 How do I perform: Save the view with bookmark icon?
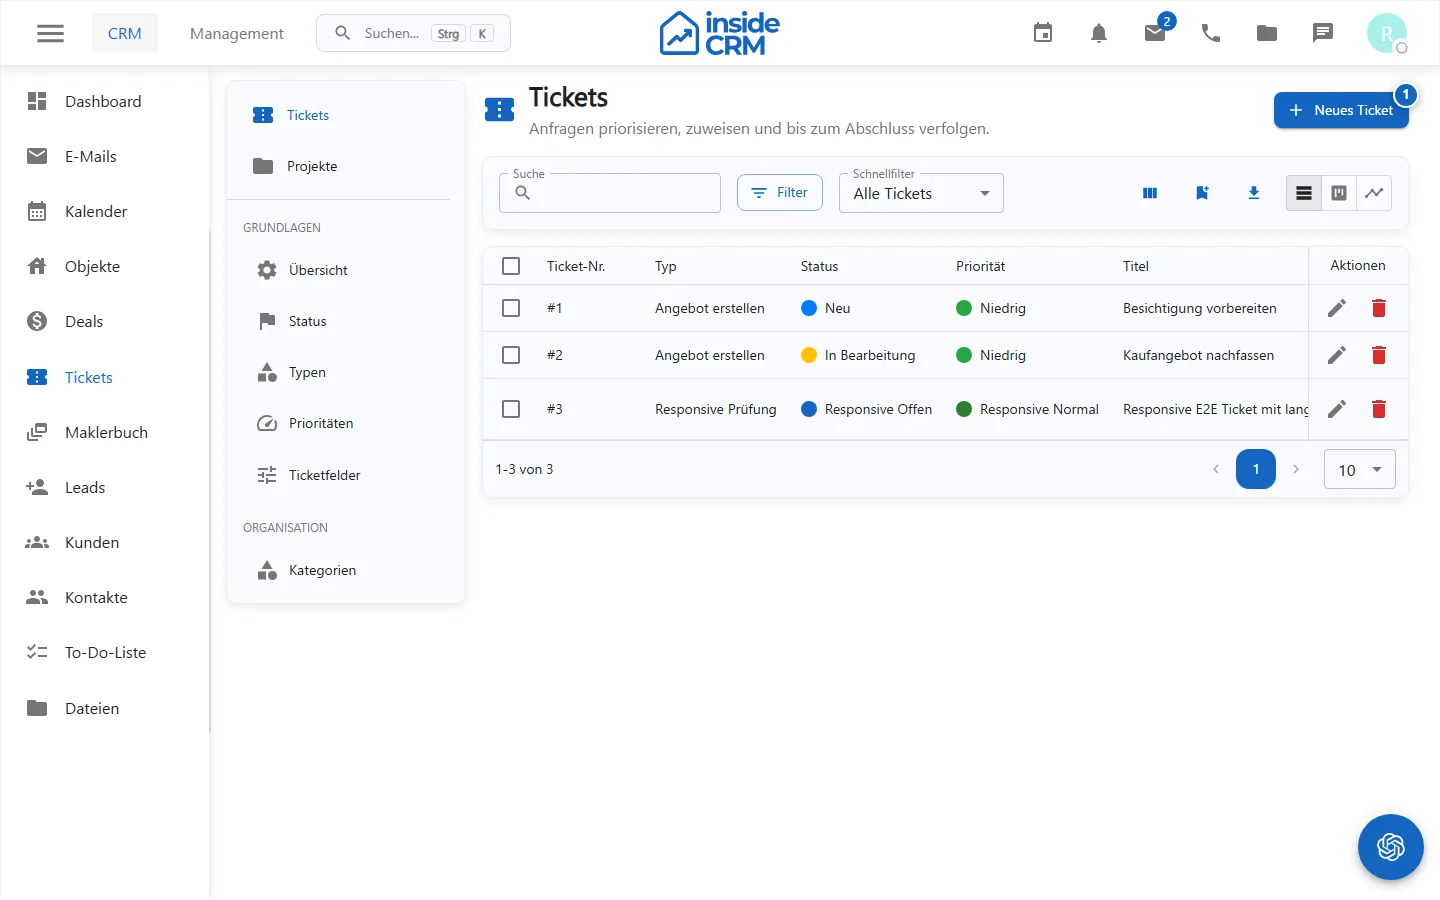[x=1202, y=193]
